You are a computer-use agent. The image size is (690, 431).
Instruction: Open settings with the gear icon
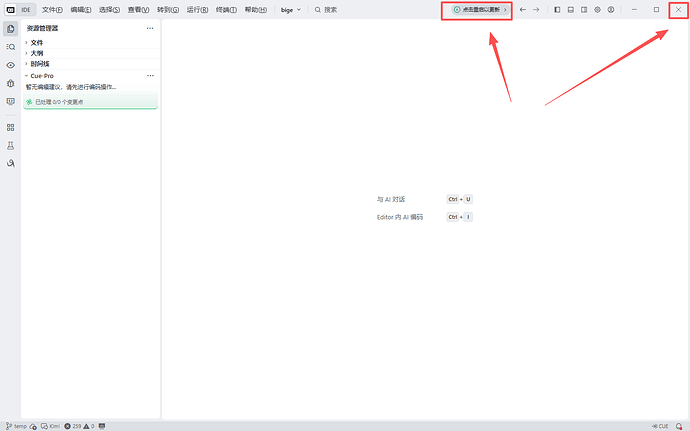click(597, 10)
